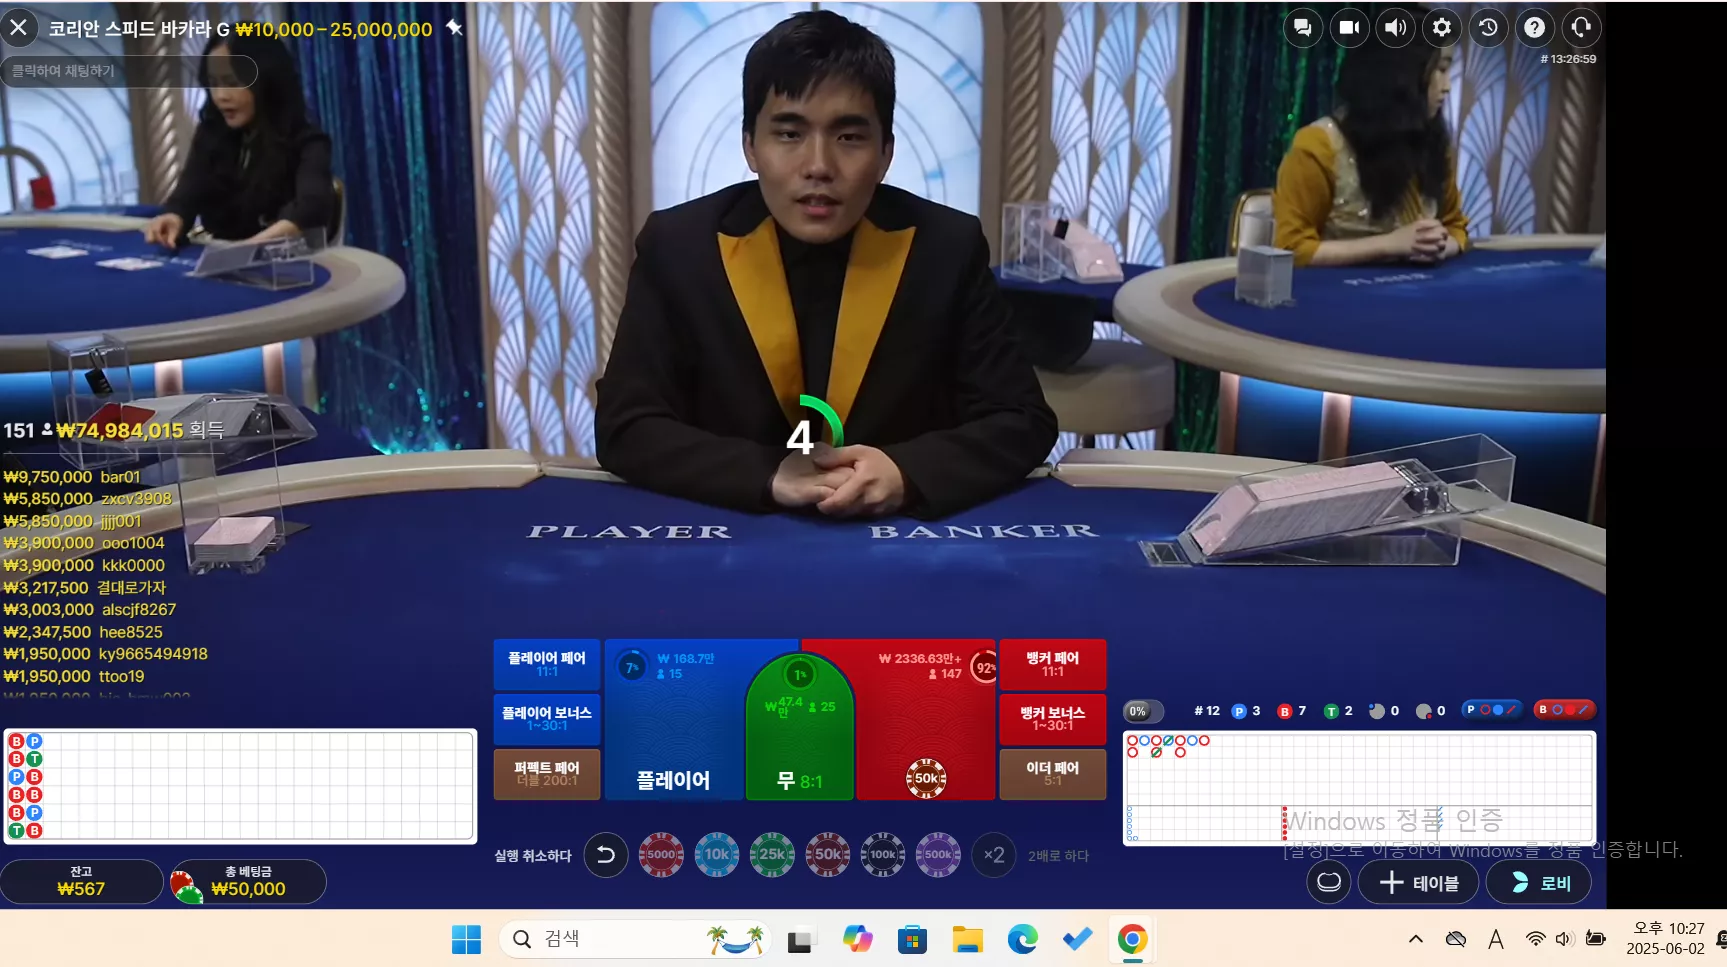Select the 5000 chip
The image size is (1727, 967).
coord(661,855)
